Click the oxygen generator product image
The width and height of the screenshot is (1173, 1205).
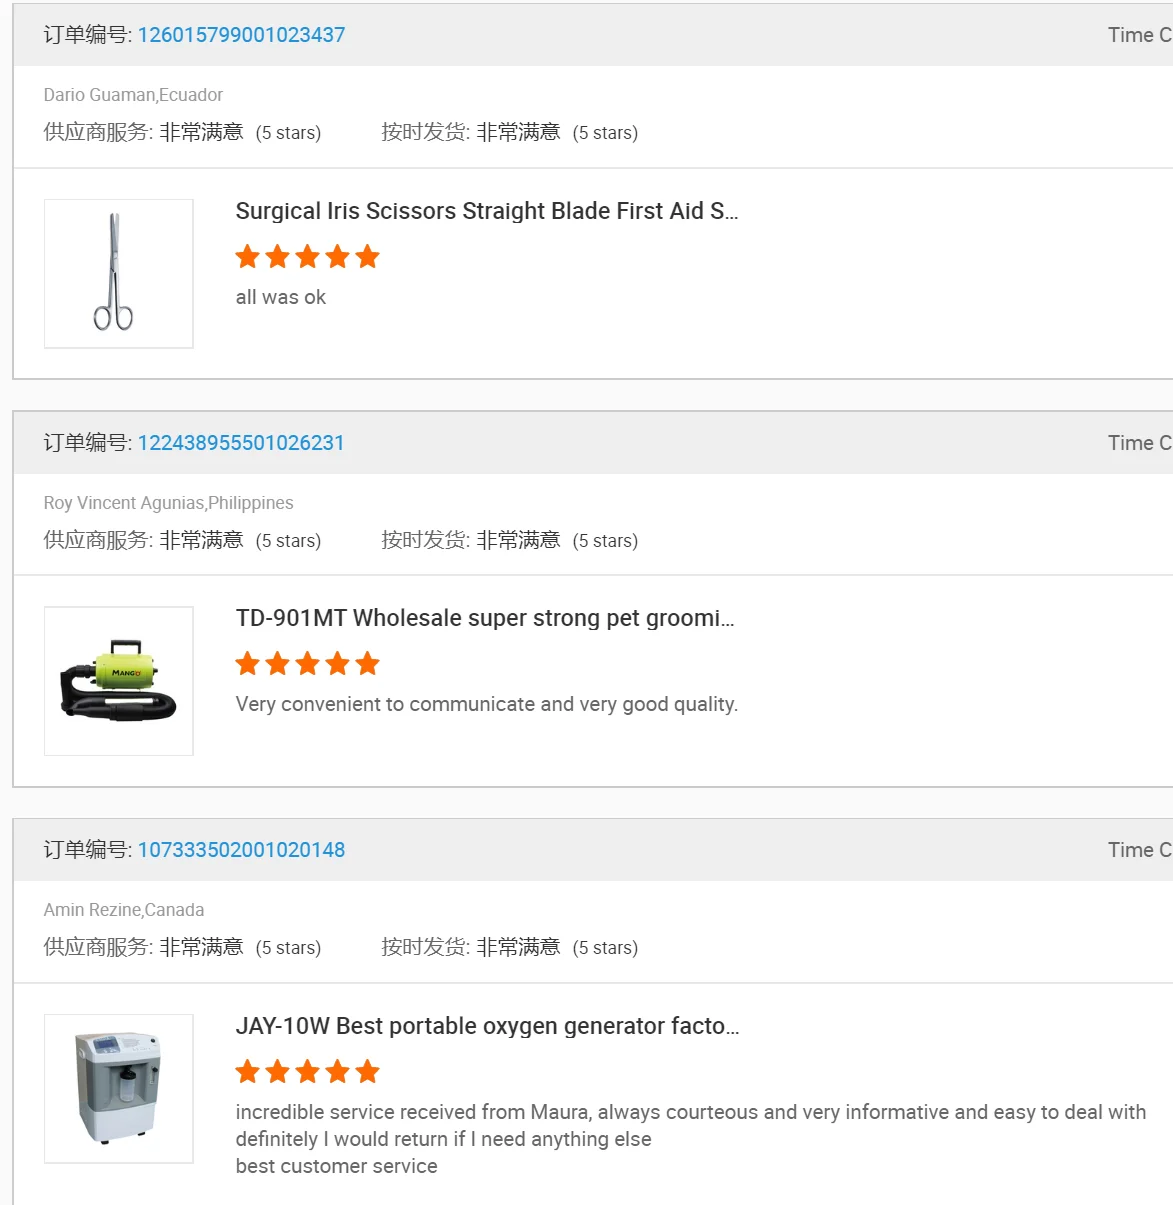(119, 1089)
